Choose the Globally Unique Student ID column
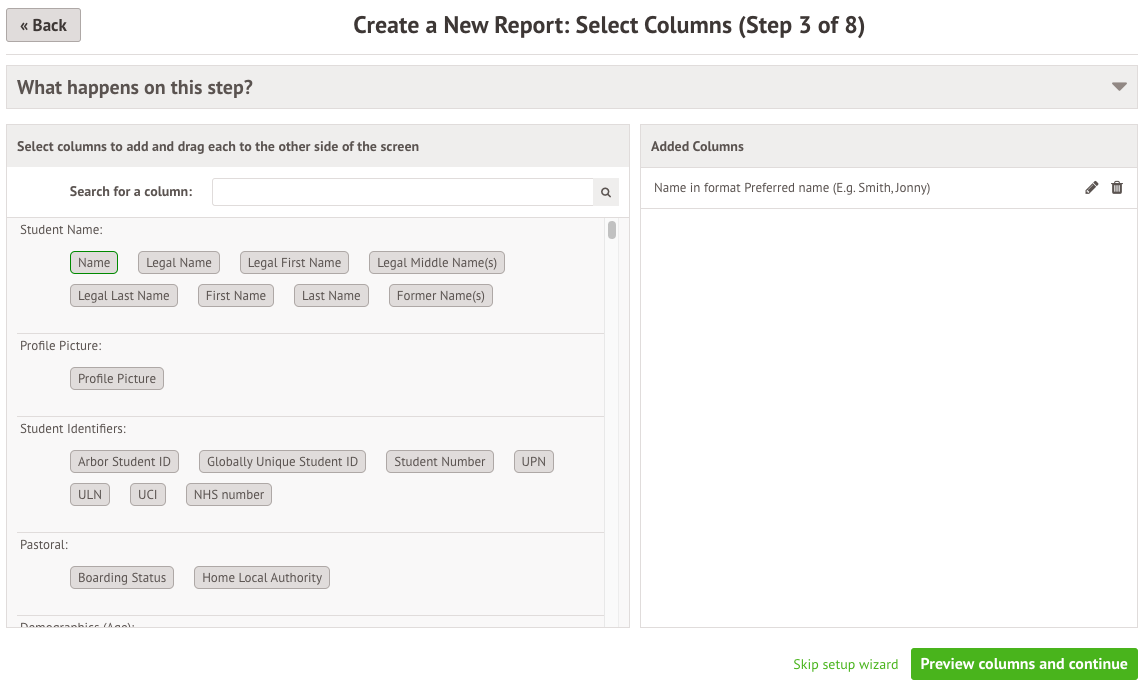Viewport: 1141px width, 687px height. click(282, 462)
